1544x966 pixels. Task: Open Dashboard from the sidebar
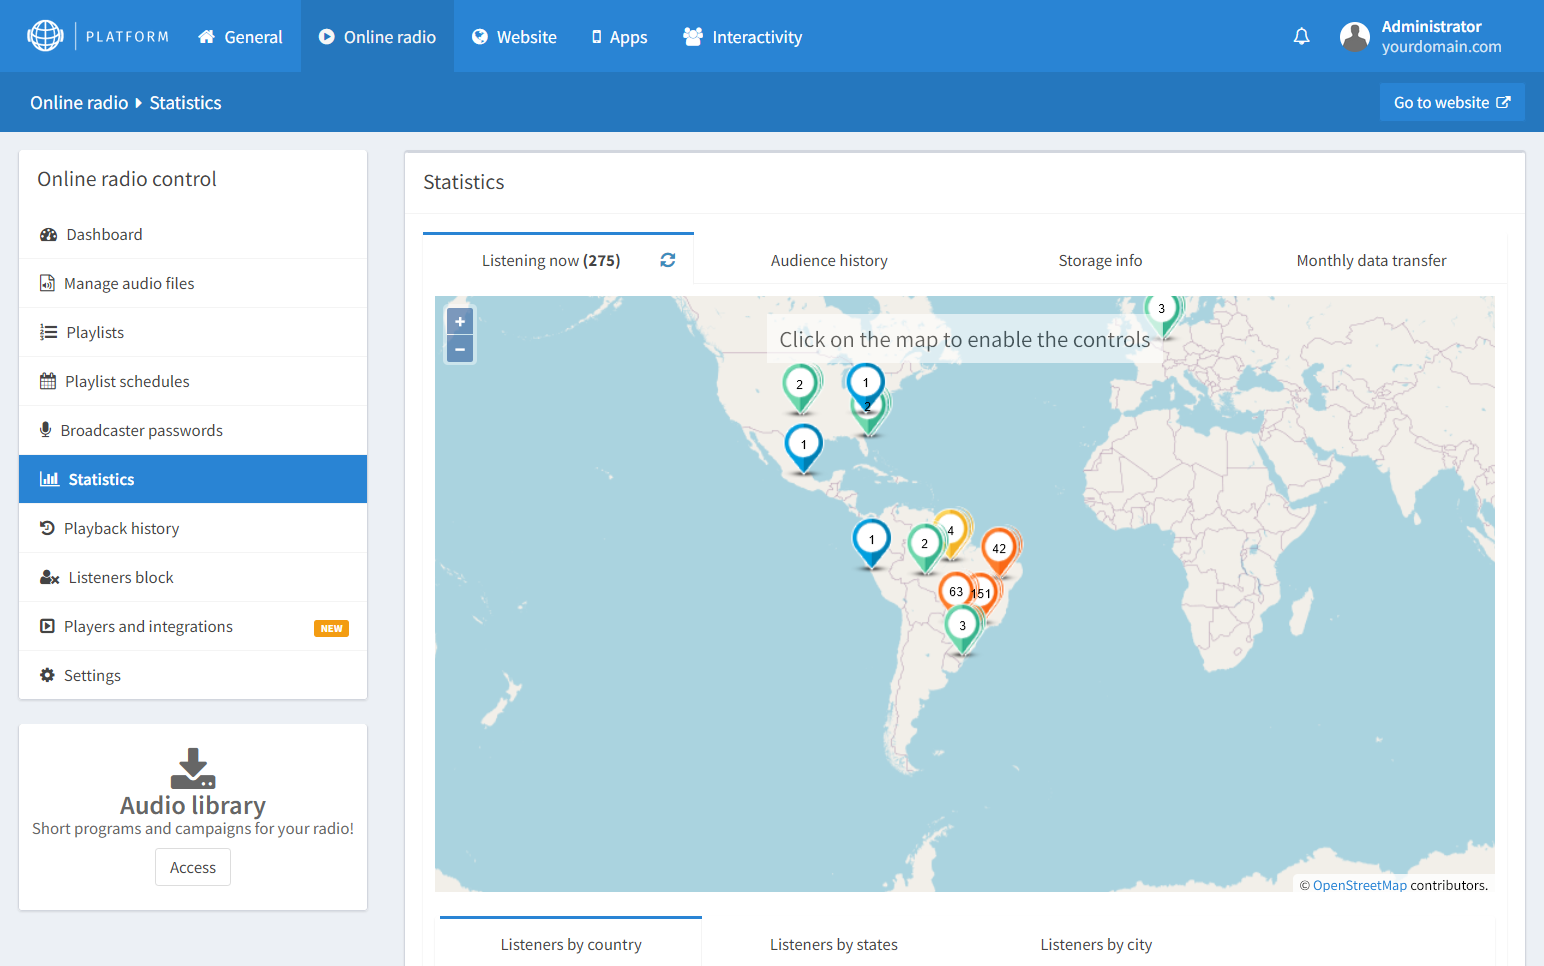click(x=103, y=234)
